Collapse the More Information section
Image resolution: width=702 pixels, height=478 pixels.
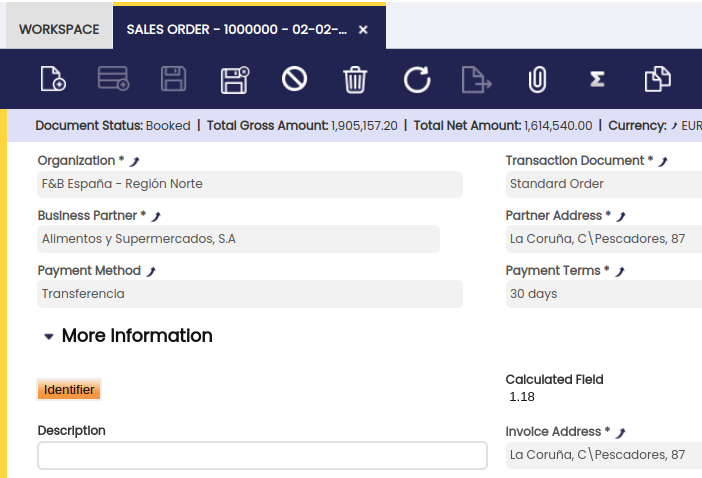49,337
